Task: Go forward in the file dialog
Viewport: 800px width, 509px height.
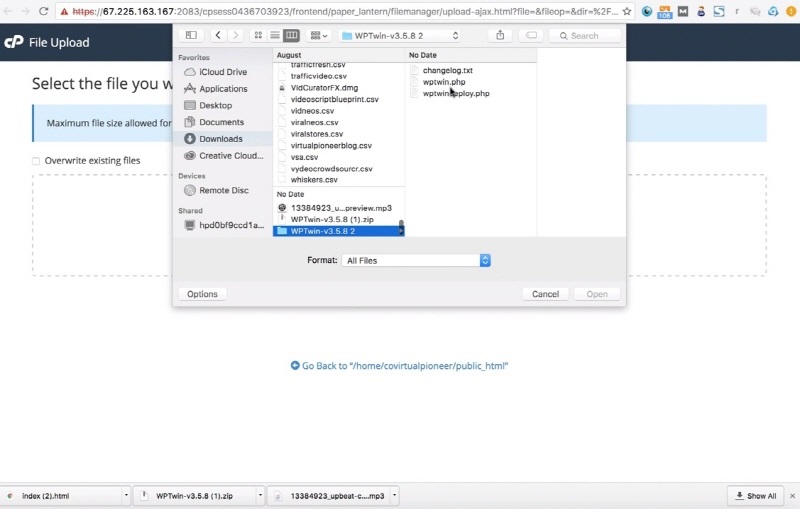Action: point(235,35)
